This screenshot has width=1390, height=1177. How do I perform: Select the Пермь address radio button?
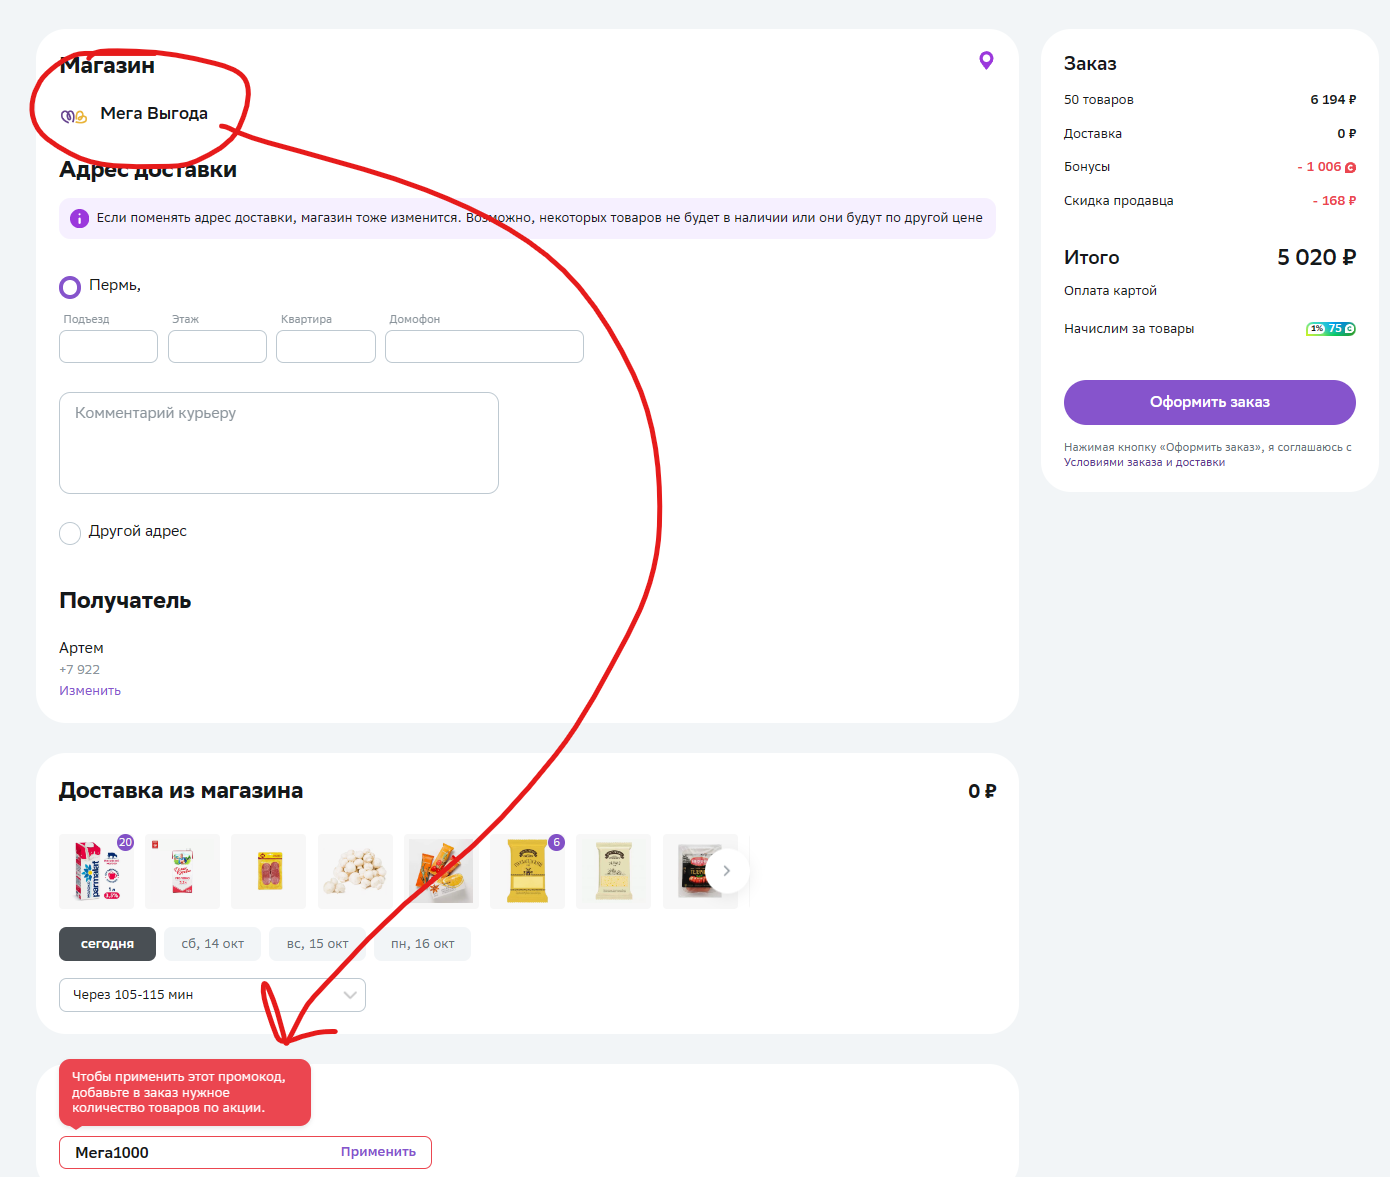pos(70,288)
